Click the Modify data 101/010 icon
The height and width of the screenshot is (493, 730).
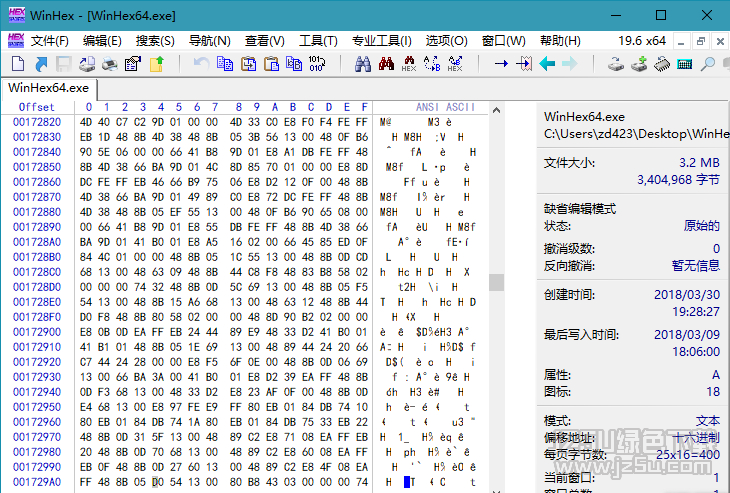317,63
